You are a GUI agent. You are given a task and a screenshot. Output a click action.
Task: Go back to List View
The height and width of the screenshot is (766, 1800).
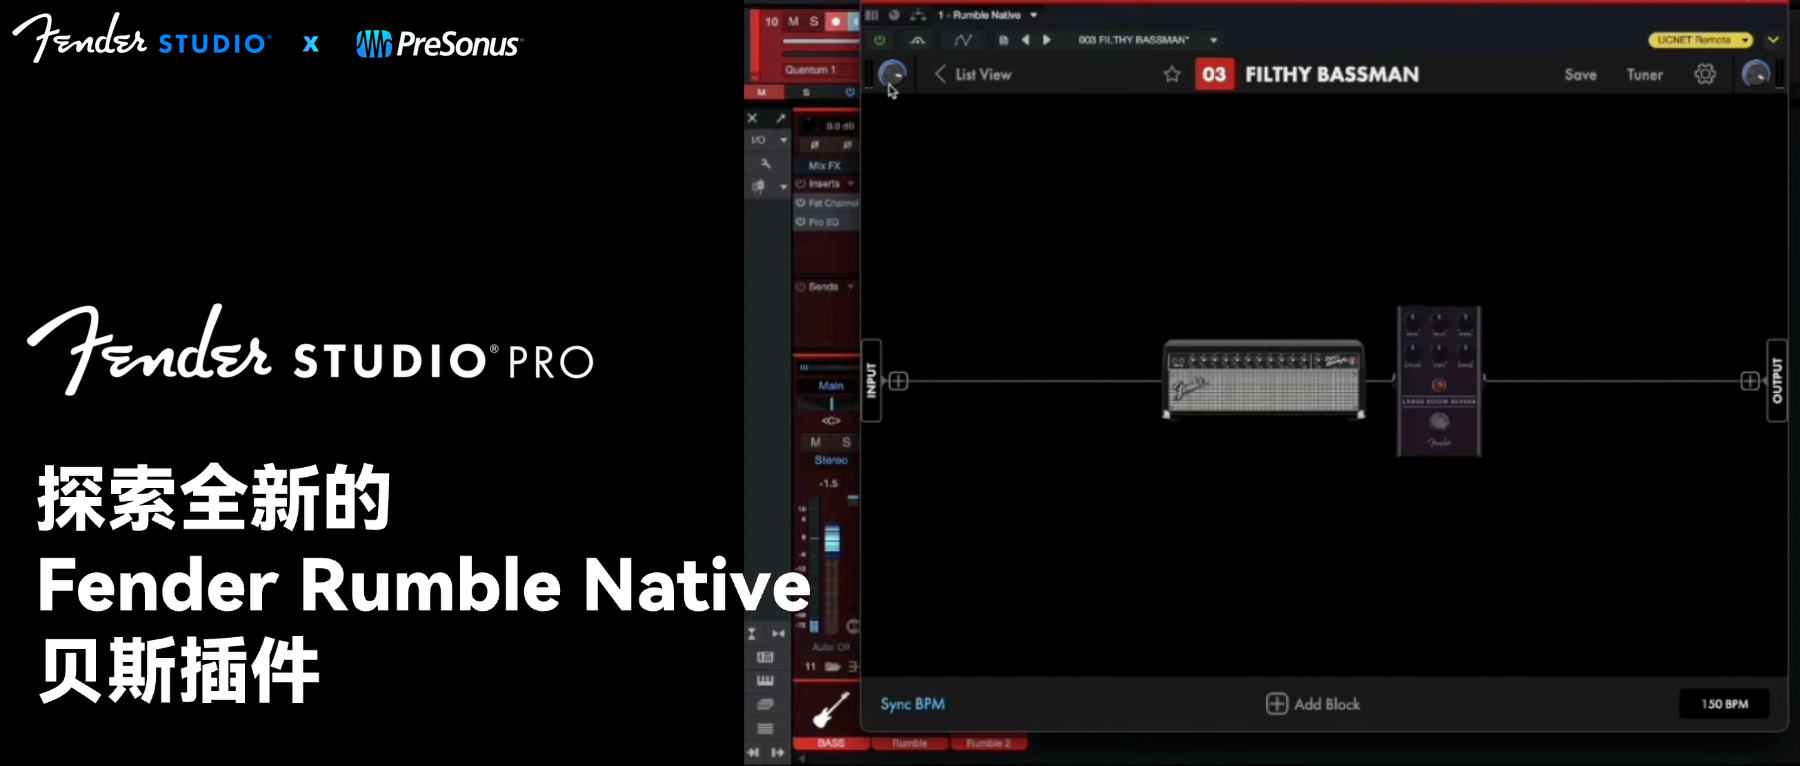(x=973, y=75)
